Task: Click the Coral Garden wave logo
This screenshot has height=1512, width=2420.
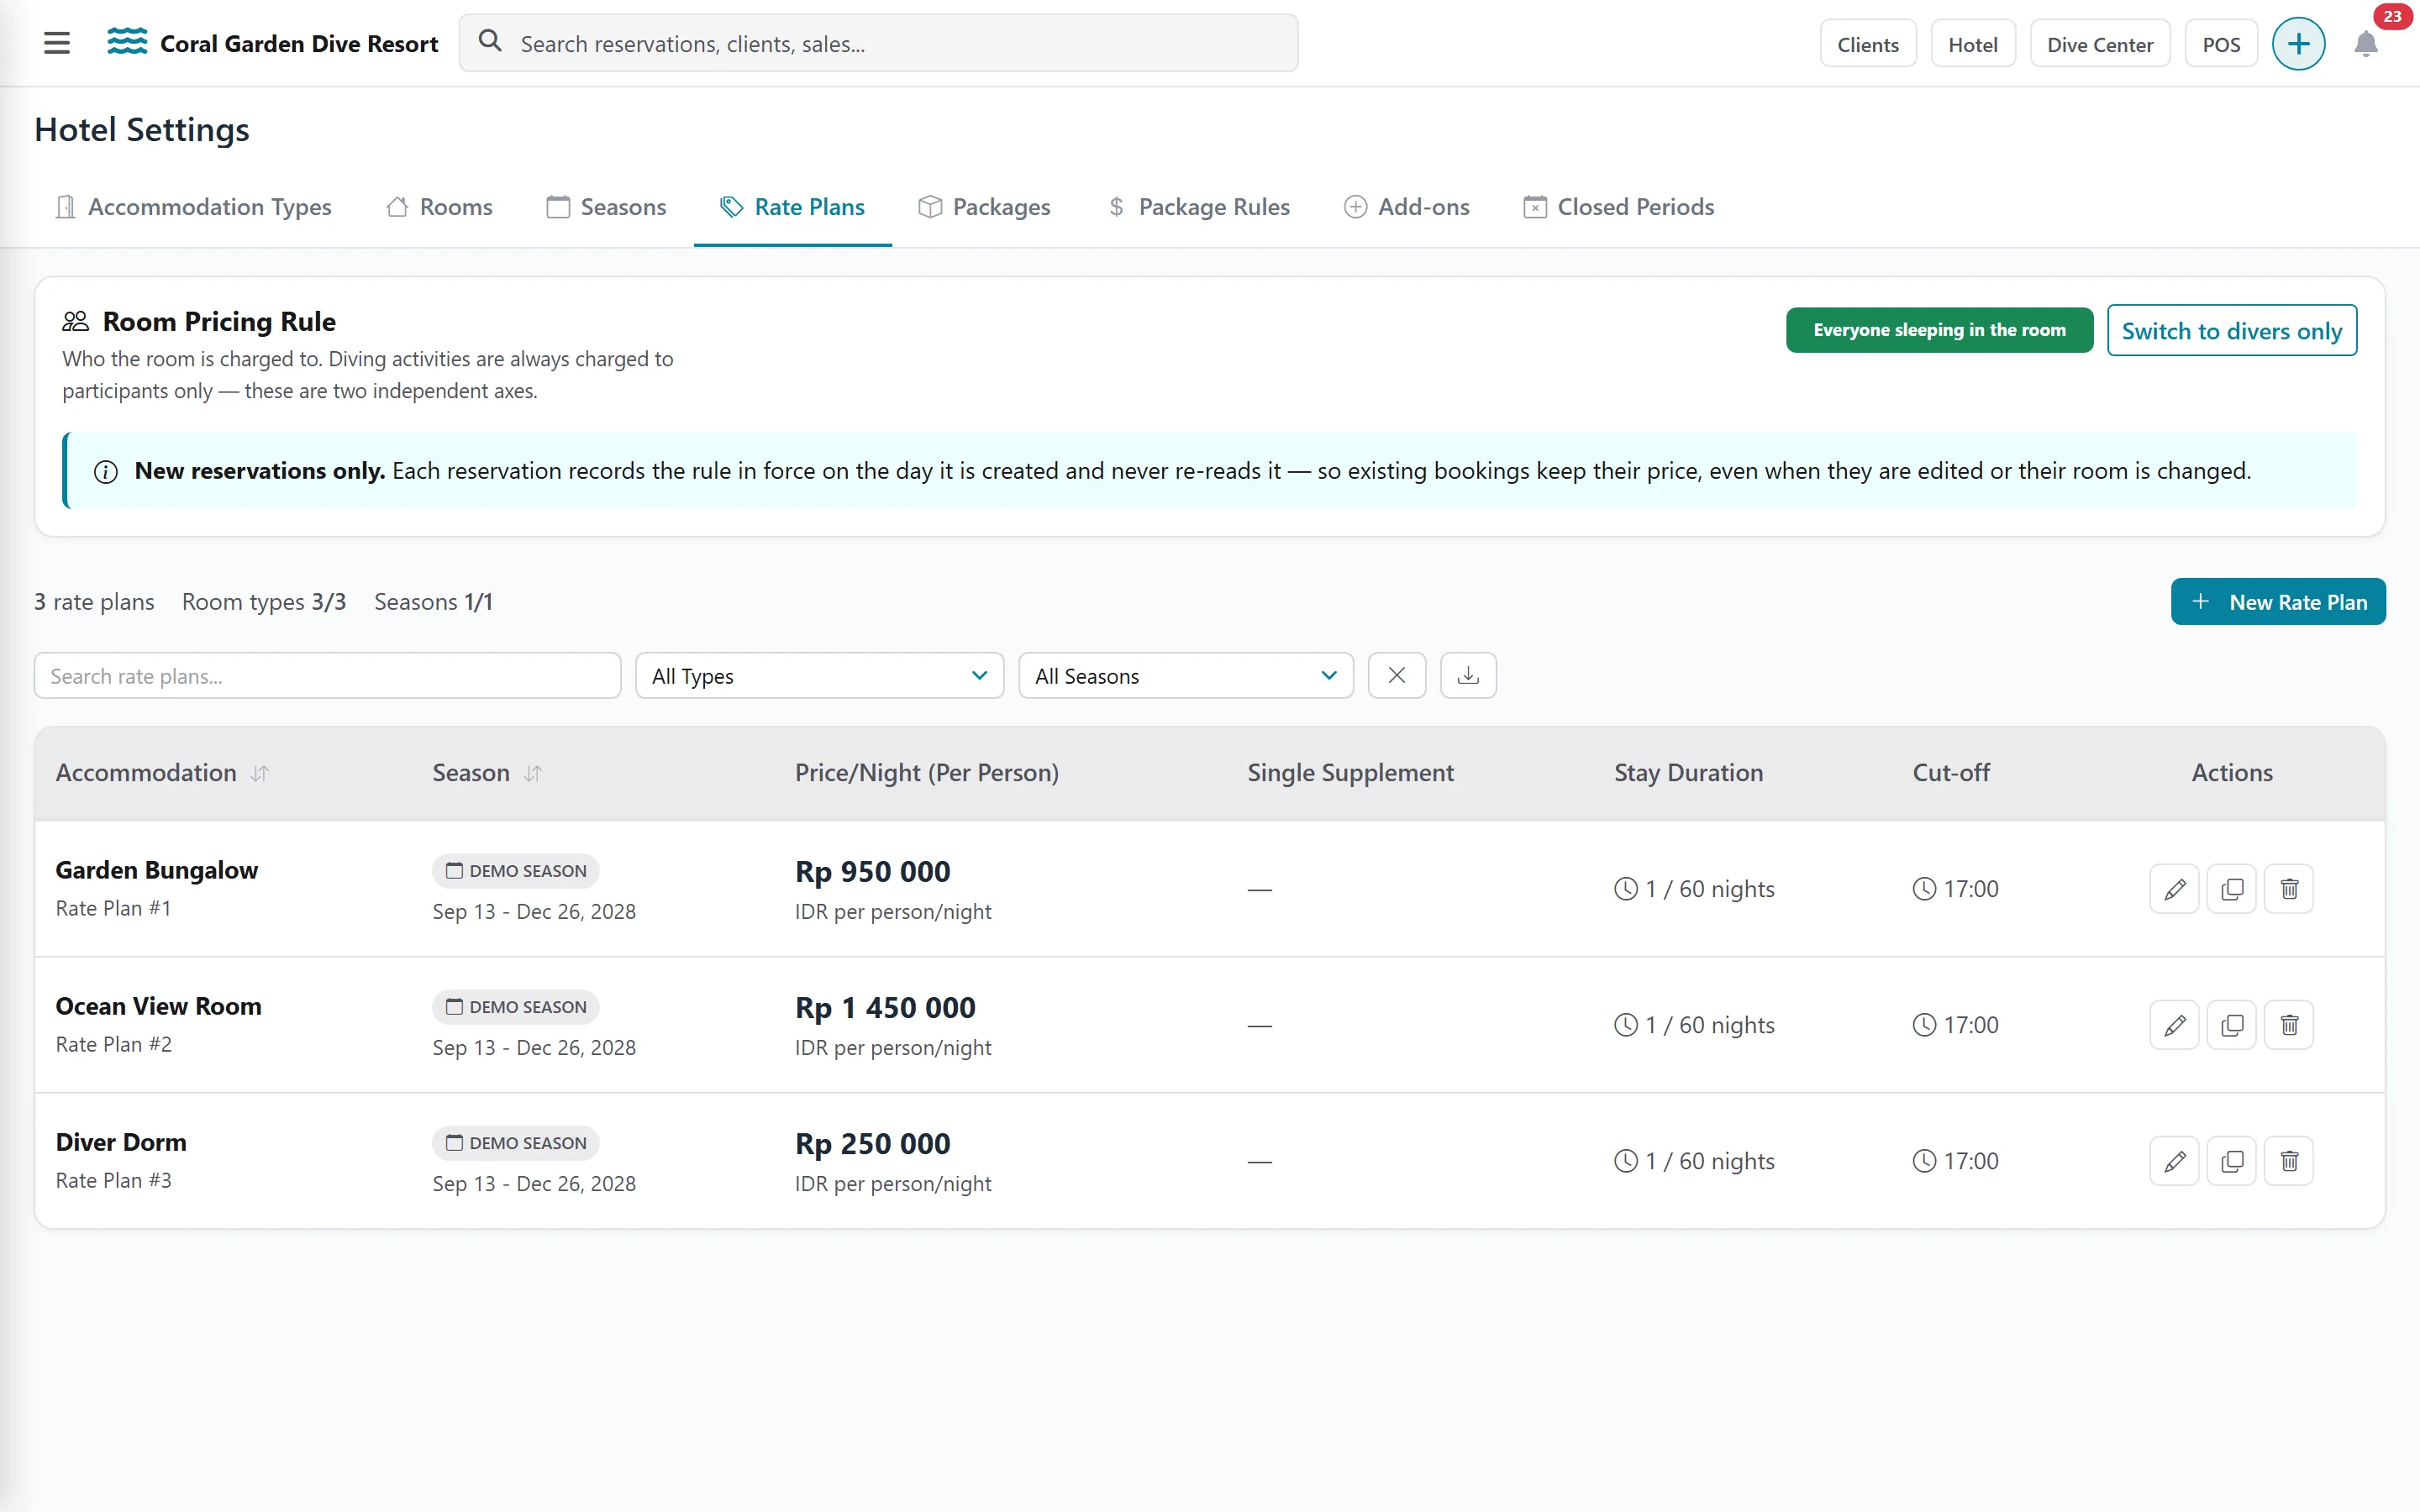Action: (x=127, y=42)
